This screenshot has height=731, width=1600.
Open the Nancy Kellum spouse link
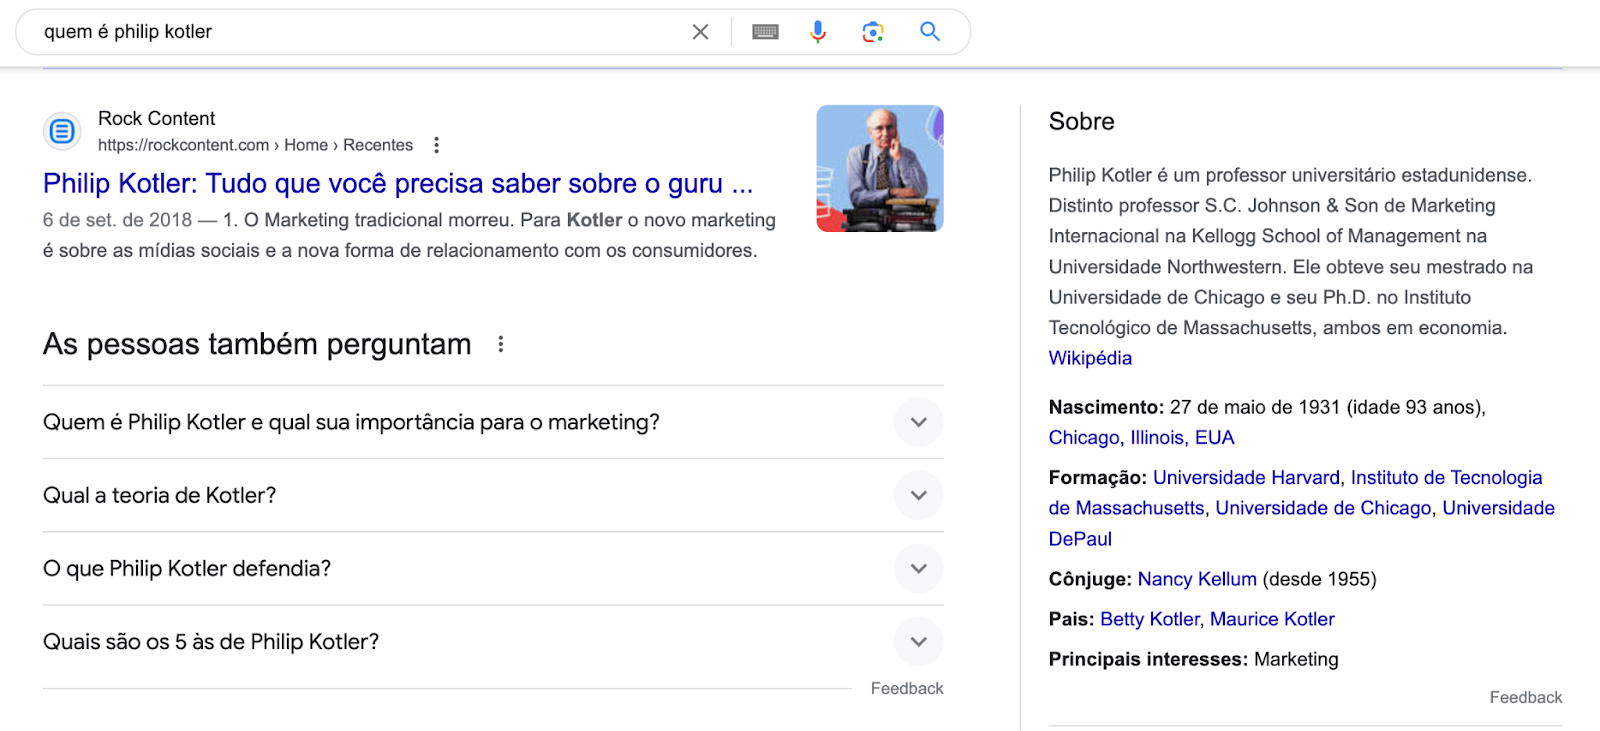click(x=1197, y=579)
